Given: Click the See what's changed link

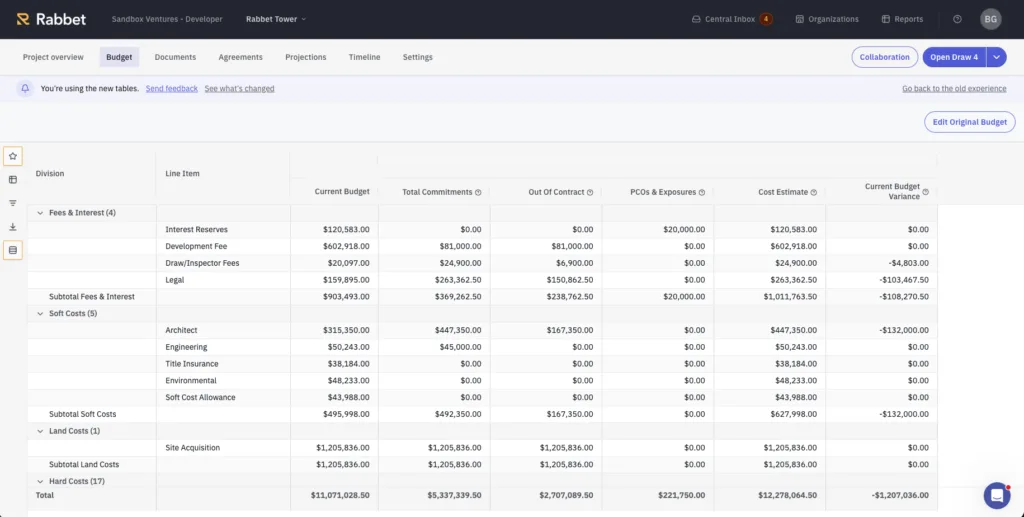Looking at the screenshot, I should click(x=239, y=89).
